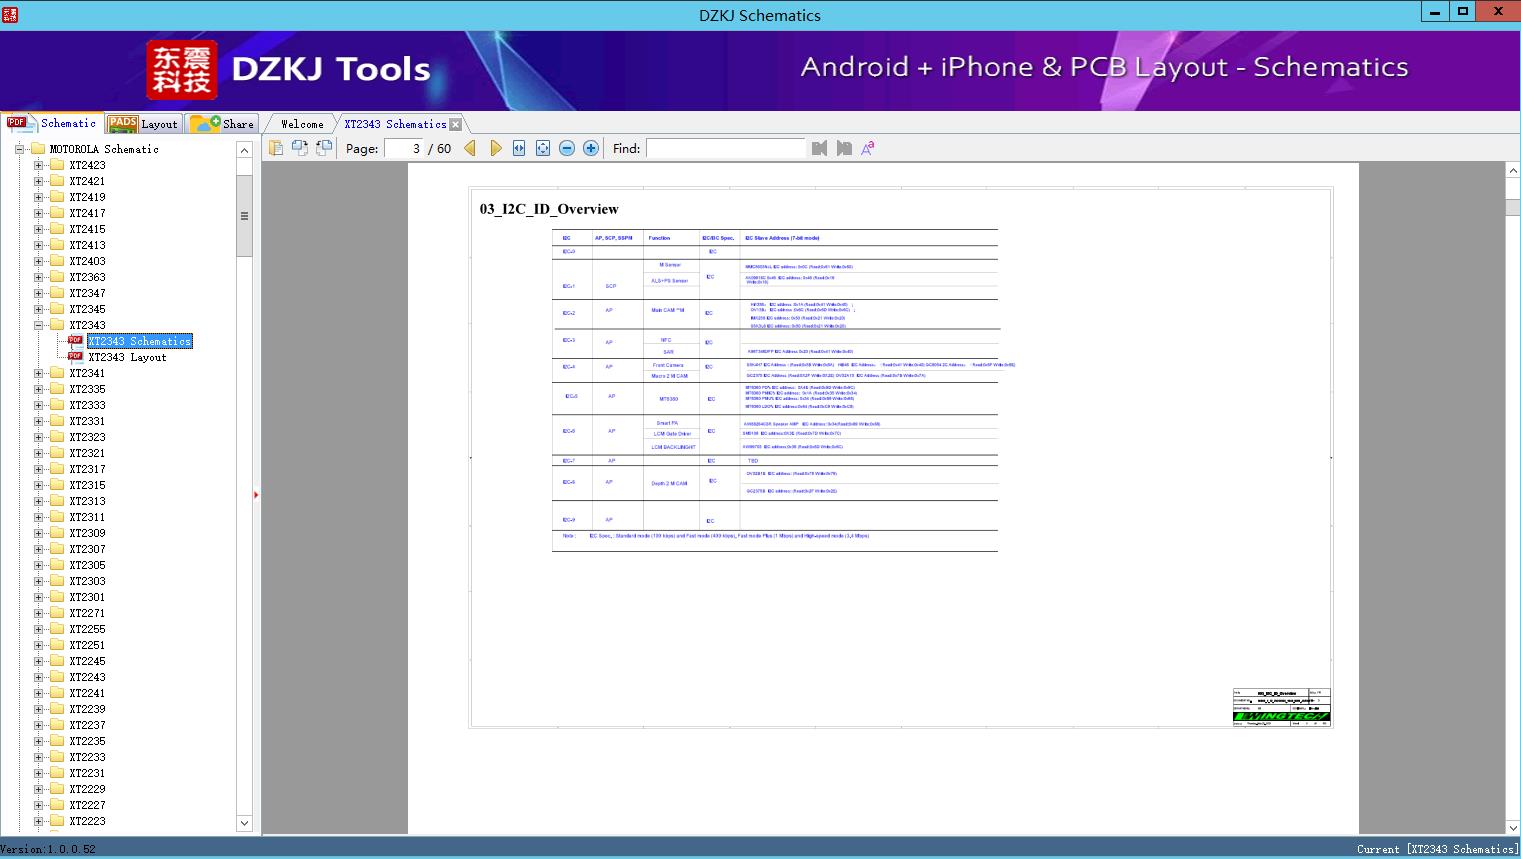This screenshot has height=859, width=1521.
Task: Expand the XT2423 folder
Action: [38, 165]
